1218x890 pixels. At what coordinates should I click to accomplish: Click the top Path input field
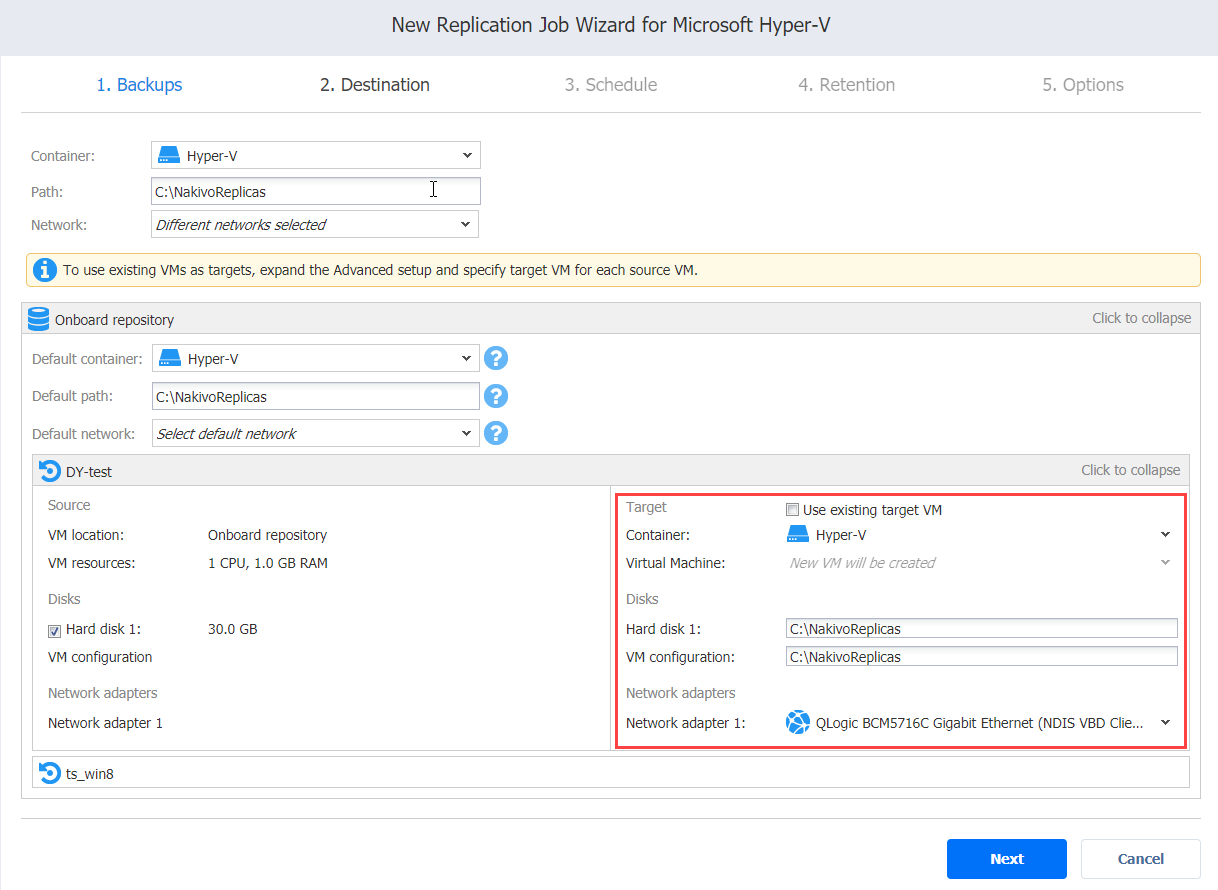(x=316, y=191)
